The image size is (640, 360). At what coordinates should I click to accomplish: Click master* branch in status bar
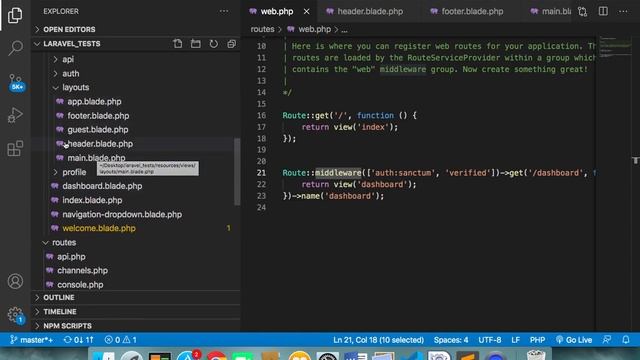(31, 340)
